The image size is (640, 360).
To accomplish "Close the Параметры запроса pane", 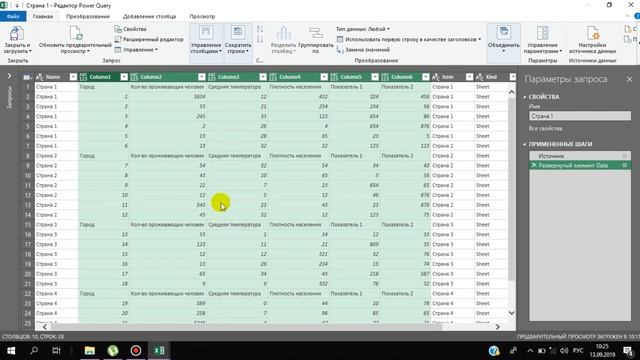I will pyautogui.click(x=629, y=79).
